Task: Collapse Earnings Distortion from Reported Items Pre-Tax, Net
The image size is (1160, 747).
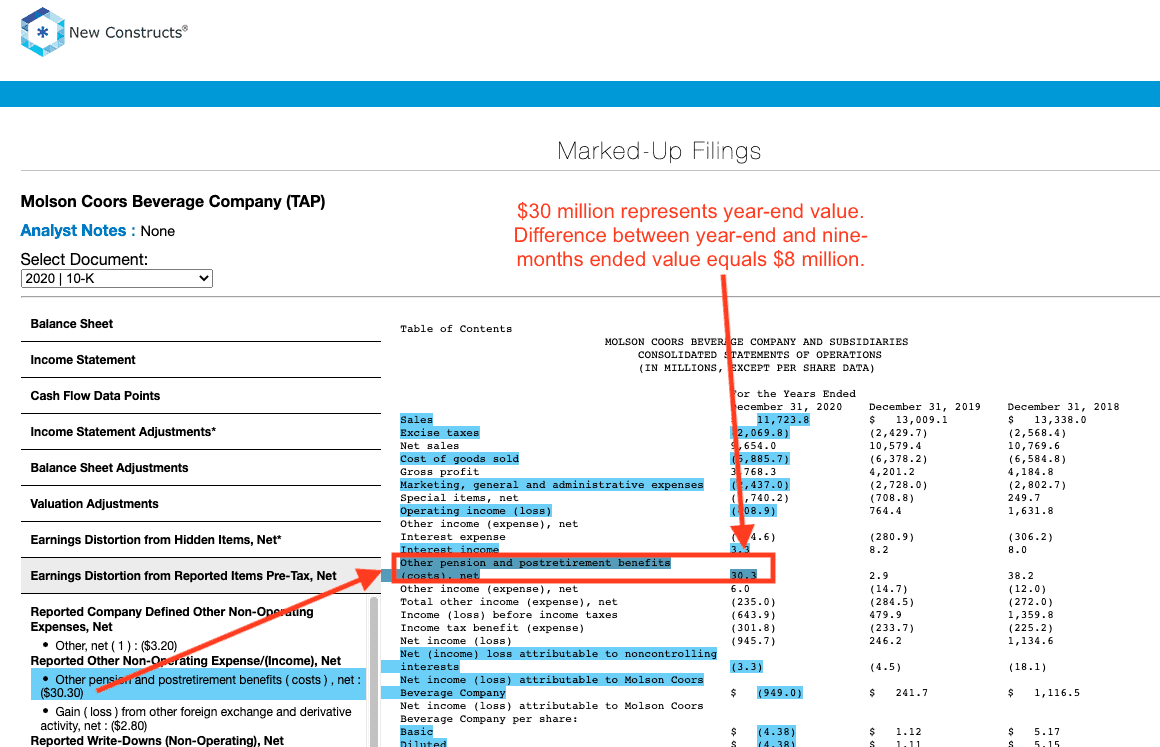Action: 200,576
